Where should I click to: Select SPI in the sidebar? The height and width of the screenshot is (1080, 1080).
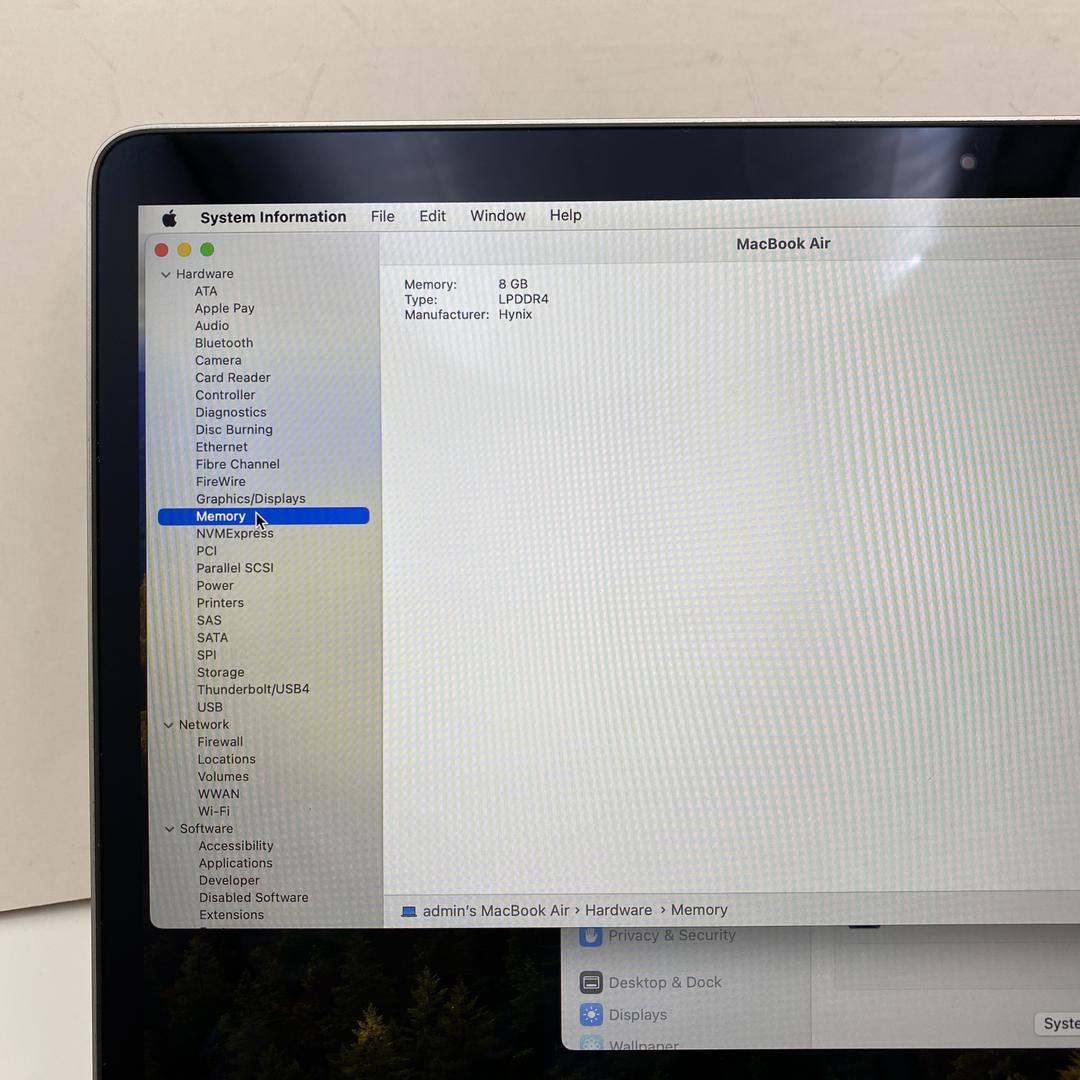click(206, 655)
